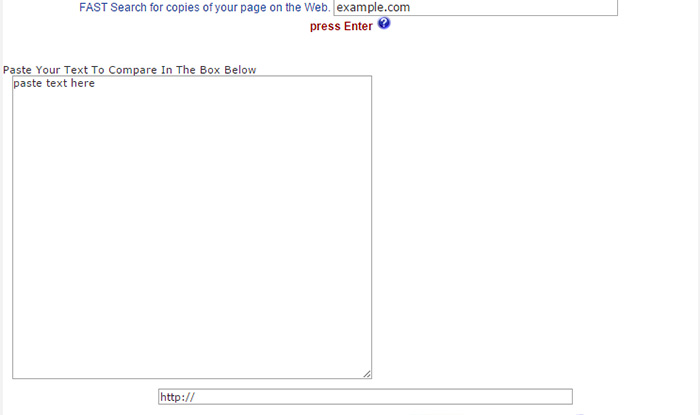The image size is (700, 415).
Task: Click the word FAST in search label
Action: pyautogui.click(x=93, y=8)
